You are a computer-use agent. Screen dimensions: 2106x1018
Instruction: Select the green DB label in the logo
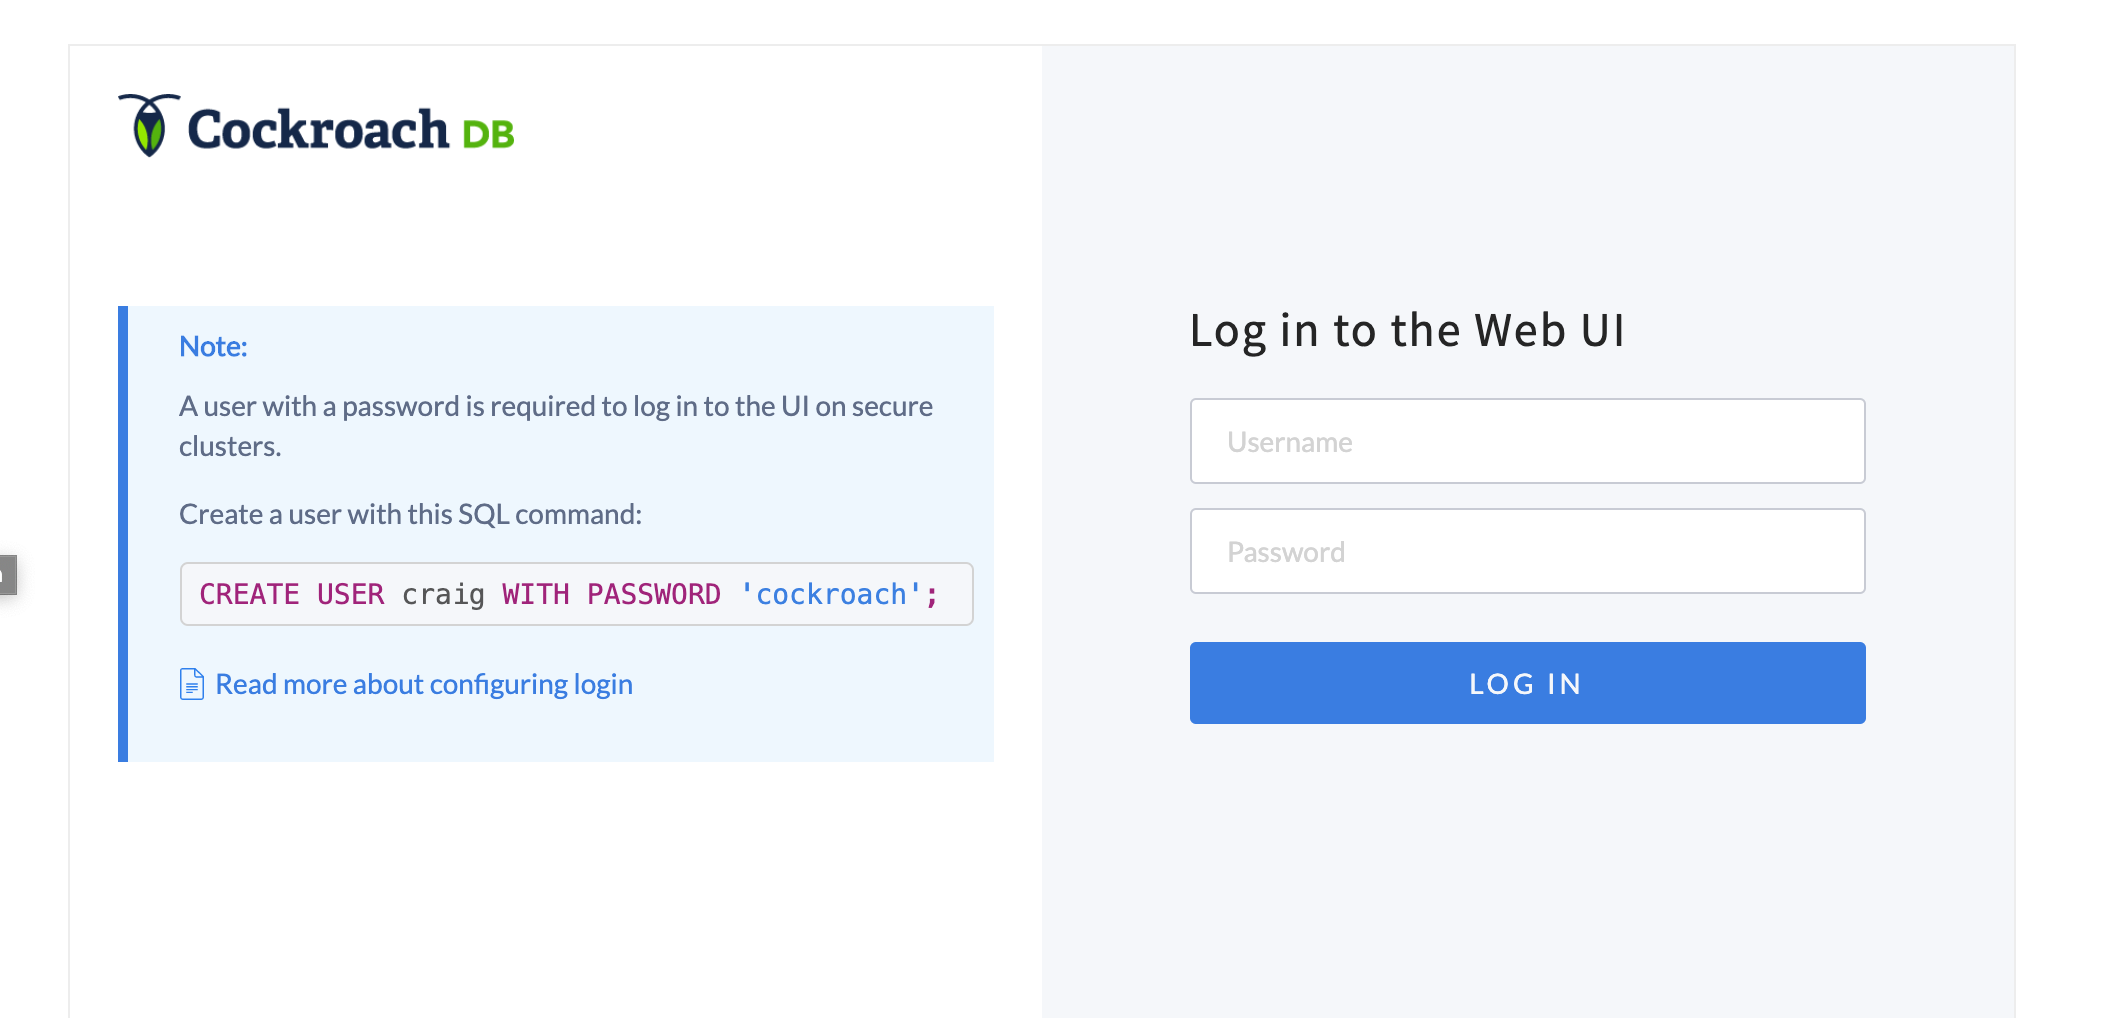pos(491,131)
